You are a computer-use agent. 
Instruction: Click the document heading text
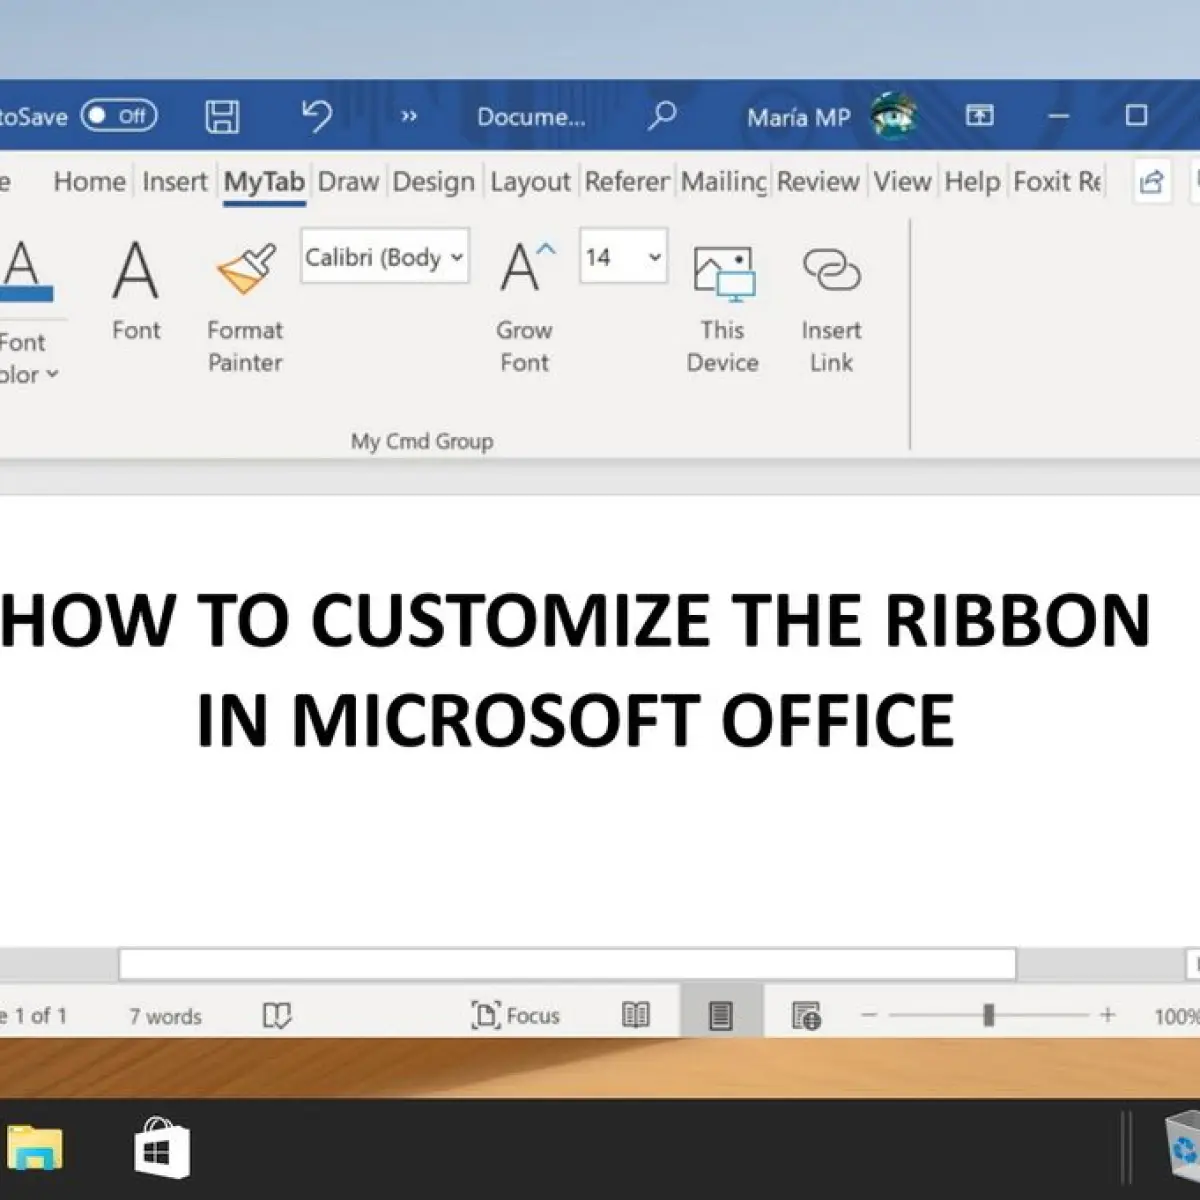click(575, 668)
